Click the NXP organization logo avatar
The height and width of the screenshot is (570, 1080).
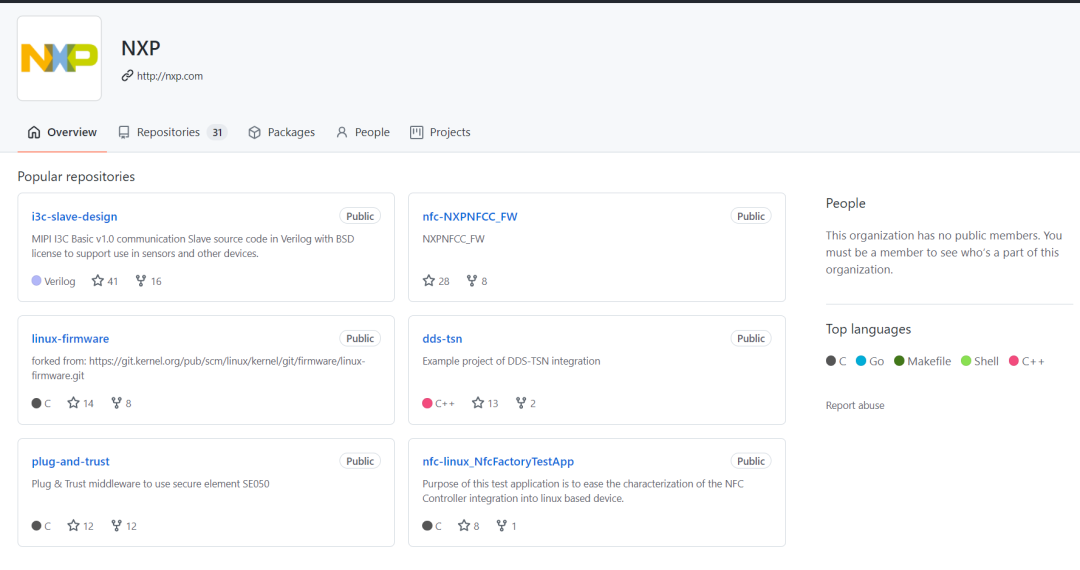click(x=59, y=59)
